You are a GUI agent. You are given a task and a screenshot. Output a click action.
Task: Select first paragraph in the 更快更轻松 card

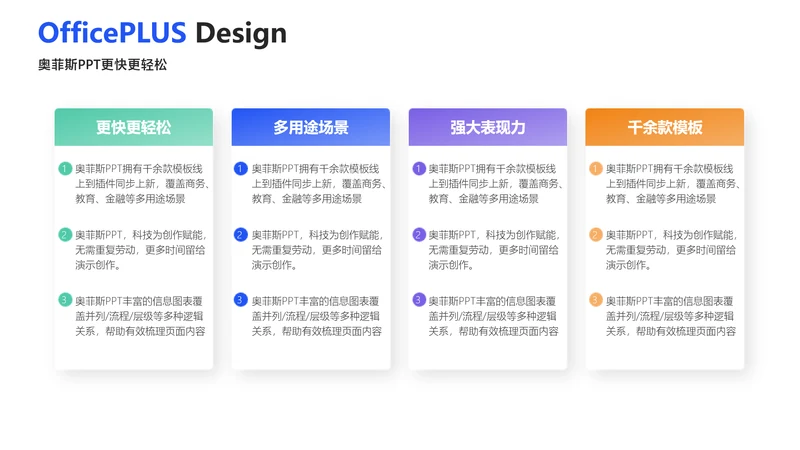pos(142,184)
